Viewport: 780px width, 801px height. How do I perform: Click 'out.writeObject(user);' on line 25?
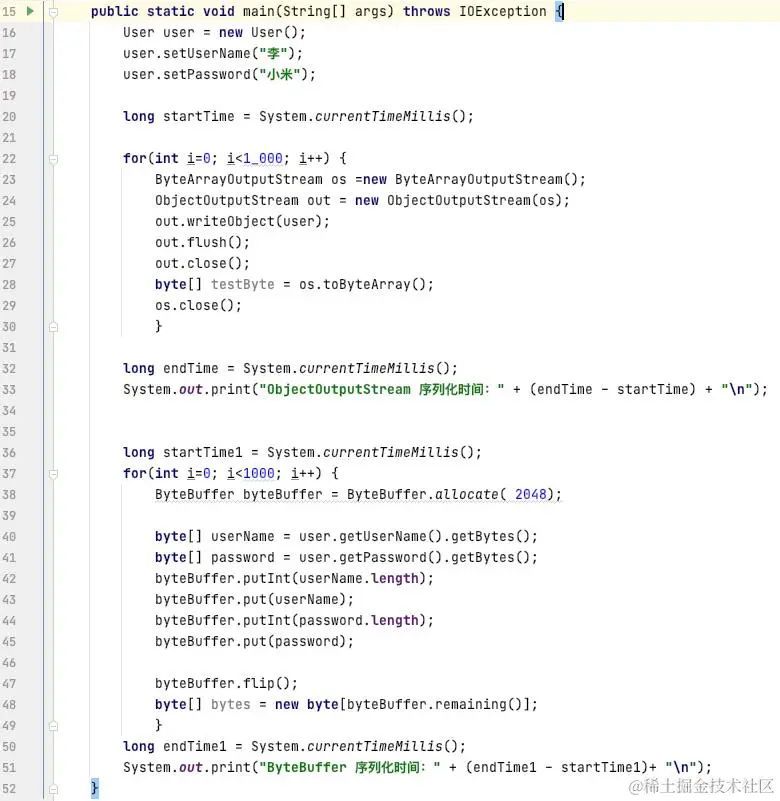click(x=243, y=221)
